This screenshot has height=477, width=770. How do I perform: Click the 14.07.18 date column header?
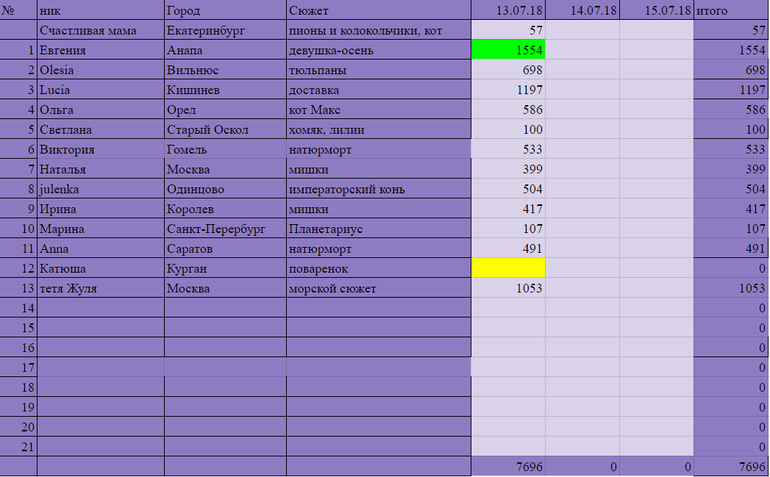[582, 10]
